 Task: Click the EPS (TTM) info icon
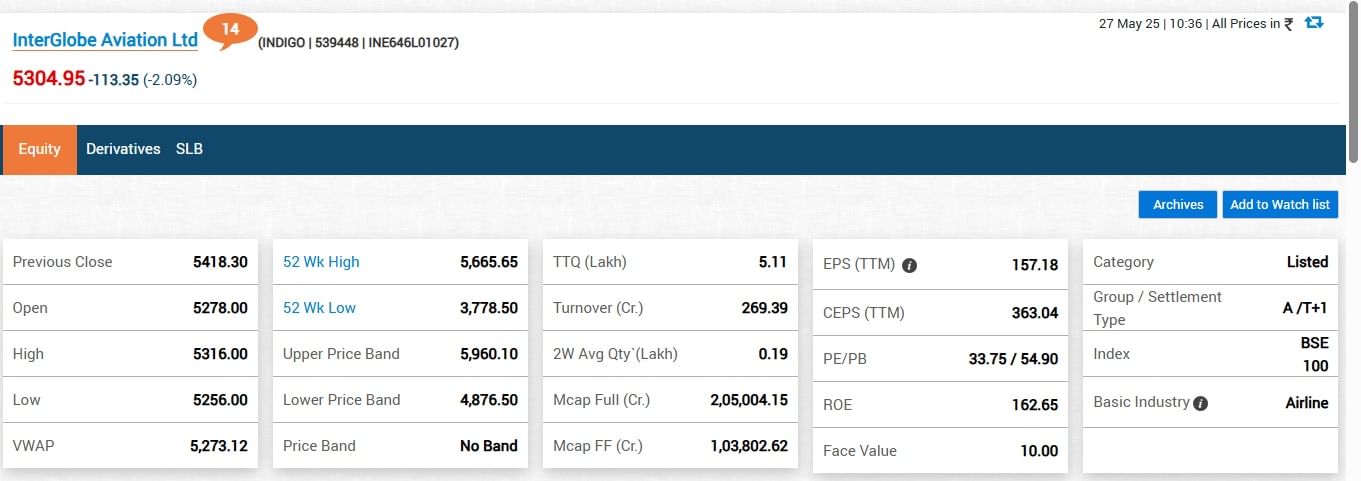click(910, 265)
